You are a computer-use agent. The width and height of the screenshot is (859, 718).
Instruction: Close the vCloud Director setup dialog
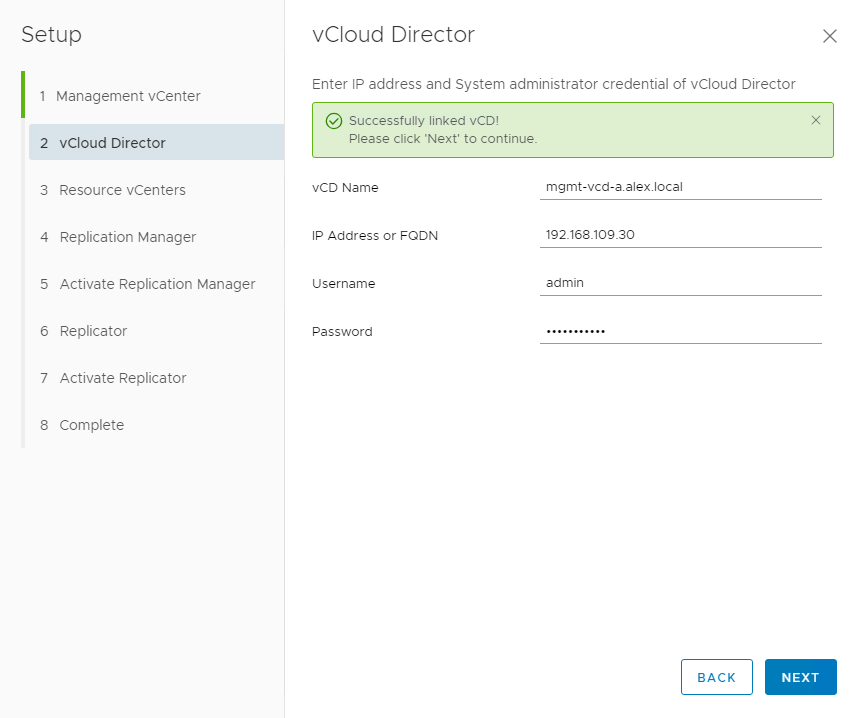tap(829, 36)
